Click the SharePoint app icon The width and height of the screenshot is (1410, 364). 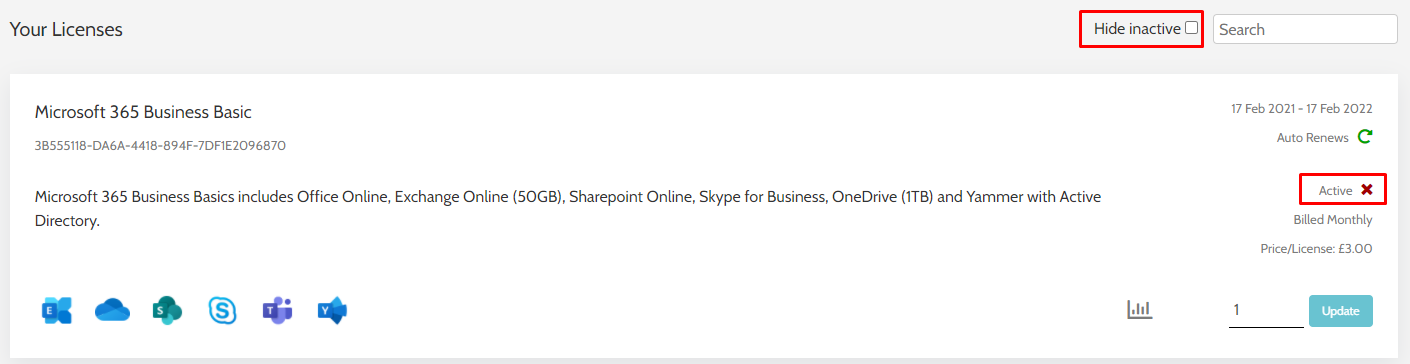click(167, 311)
